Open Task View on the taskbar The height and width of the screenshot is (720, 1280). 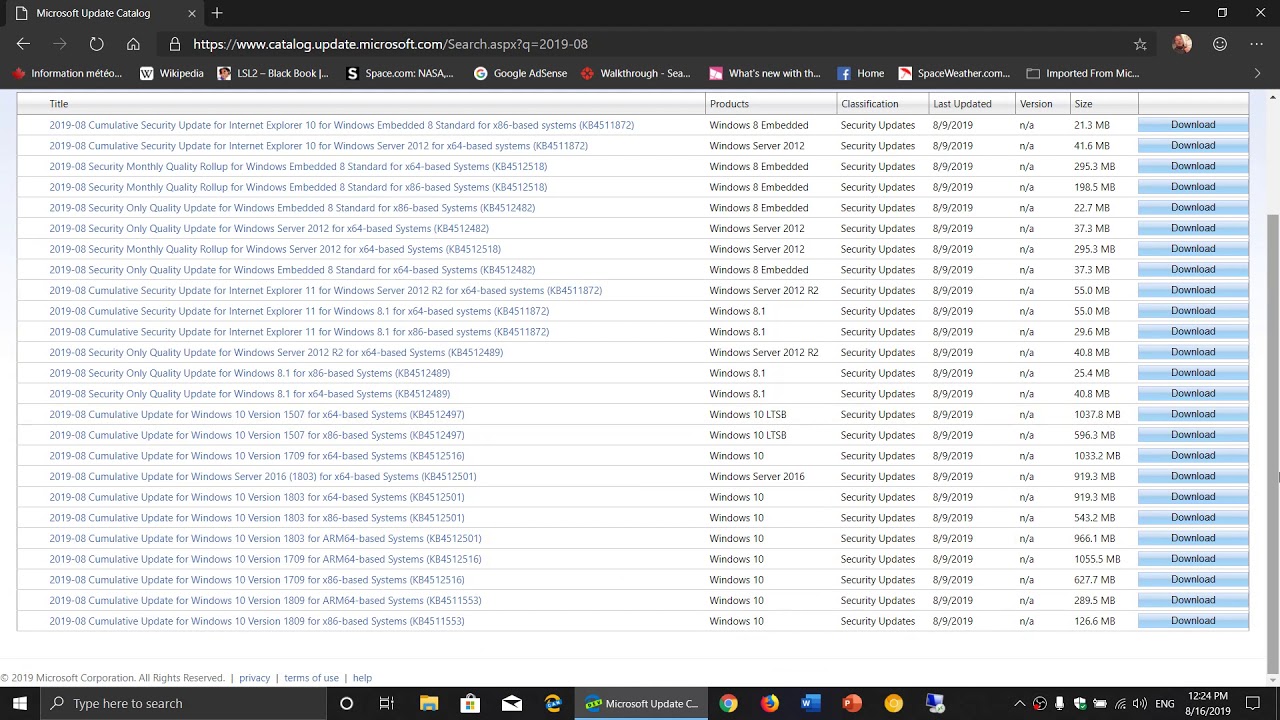tap(386, 703)
